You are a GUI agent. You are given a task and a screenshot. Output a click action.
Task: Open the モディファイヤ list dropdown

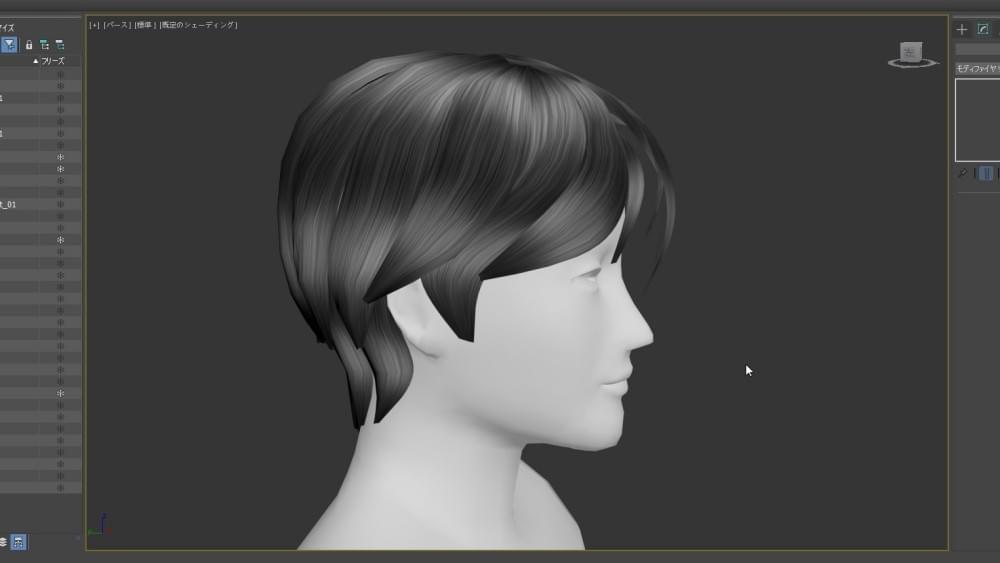point(978,68)
